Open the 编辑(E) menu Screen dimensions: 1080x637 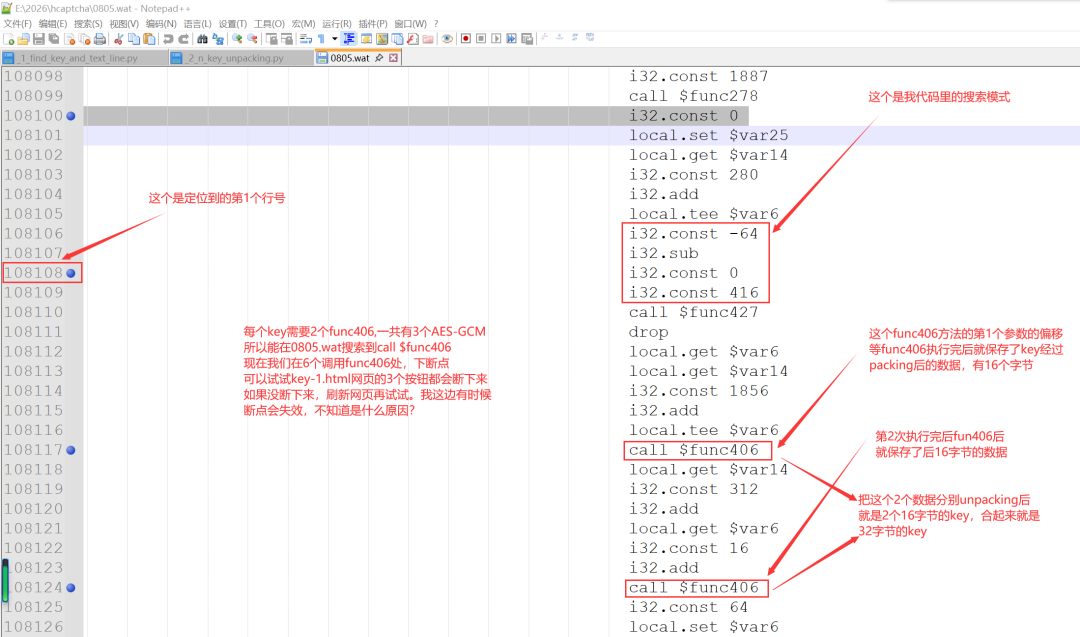[52, 23]
